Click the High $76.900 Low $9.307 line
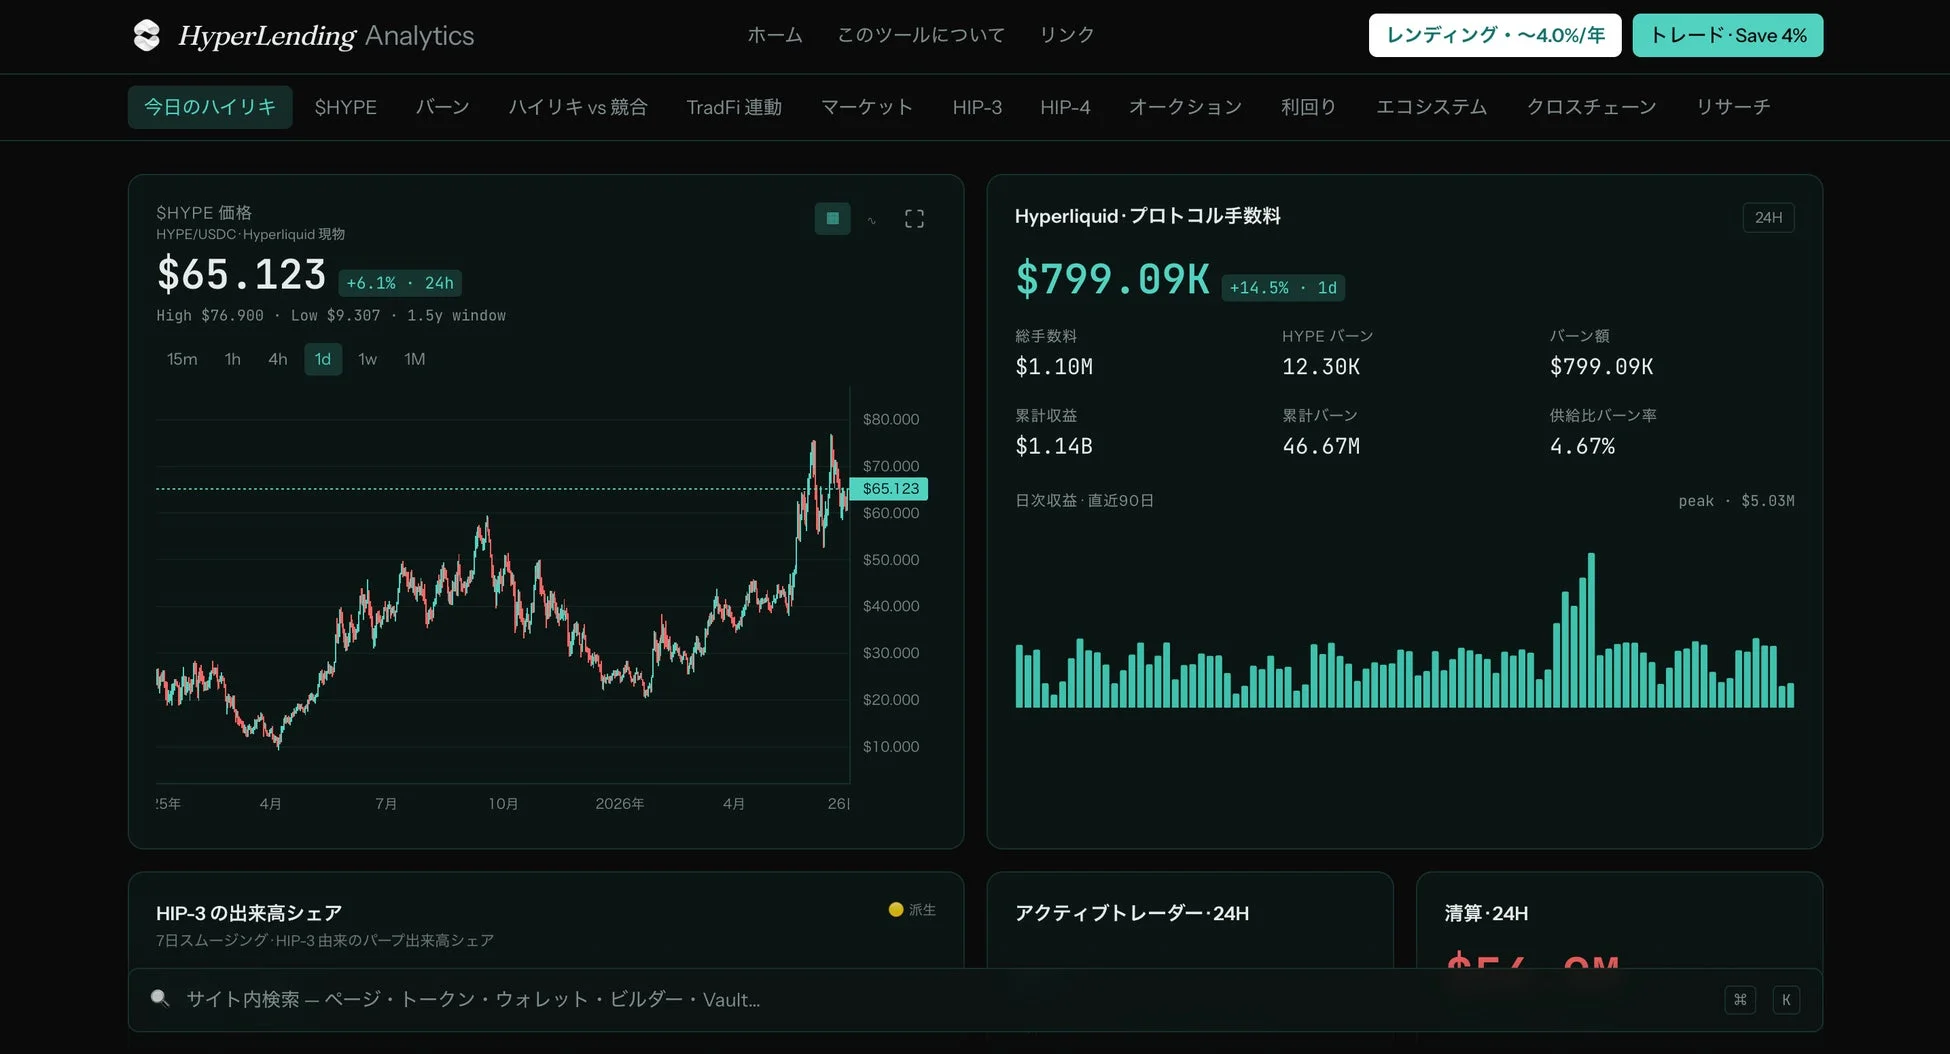This screenshot has height=1054, width=1950. point(331,316)
